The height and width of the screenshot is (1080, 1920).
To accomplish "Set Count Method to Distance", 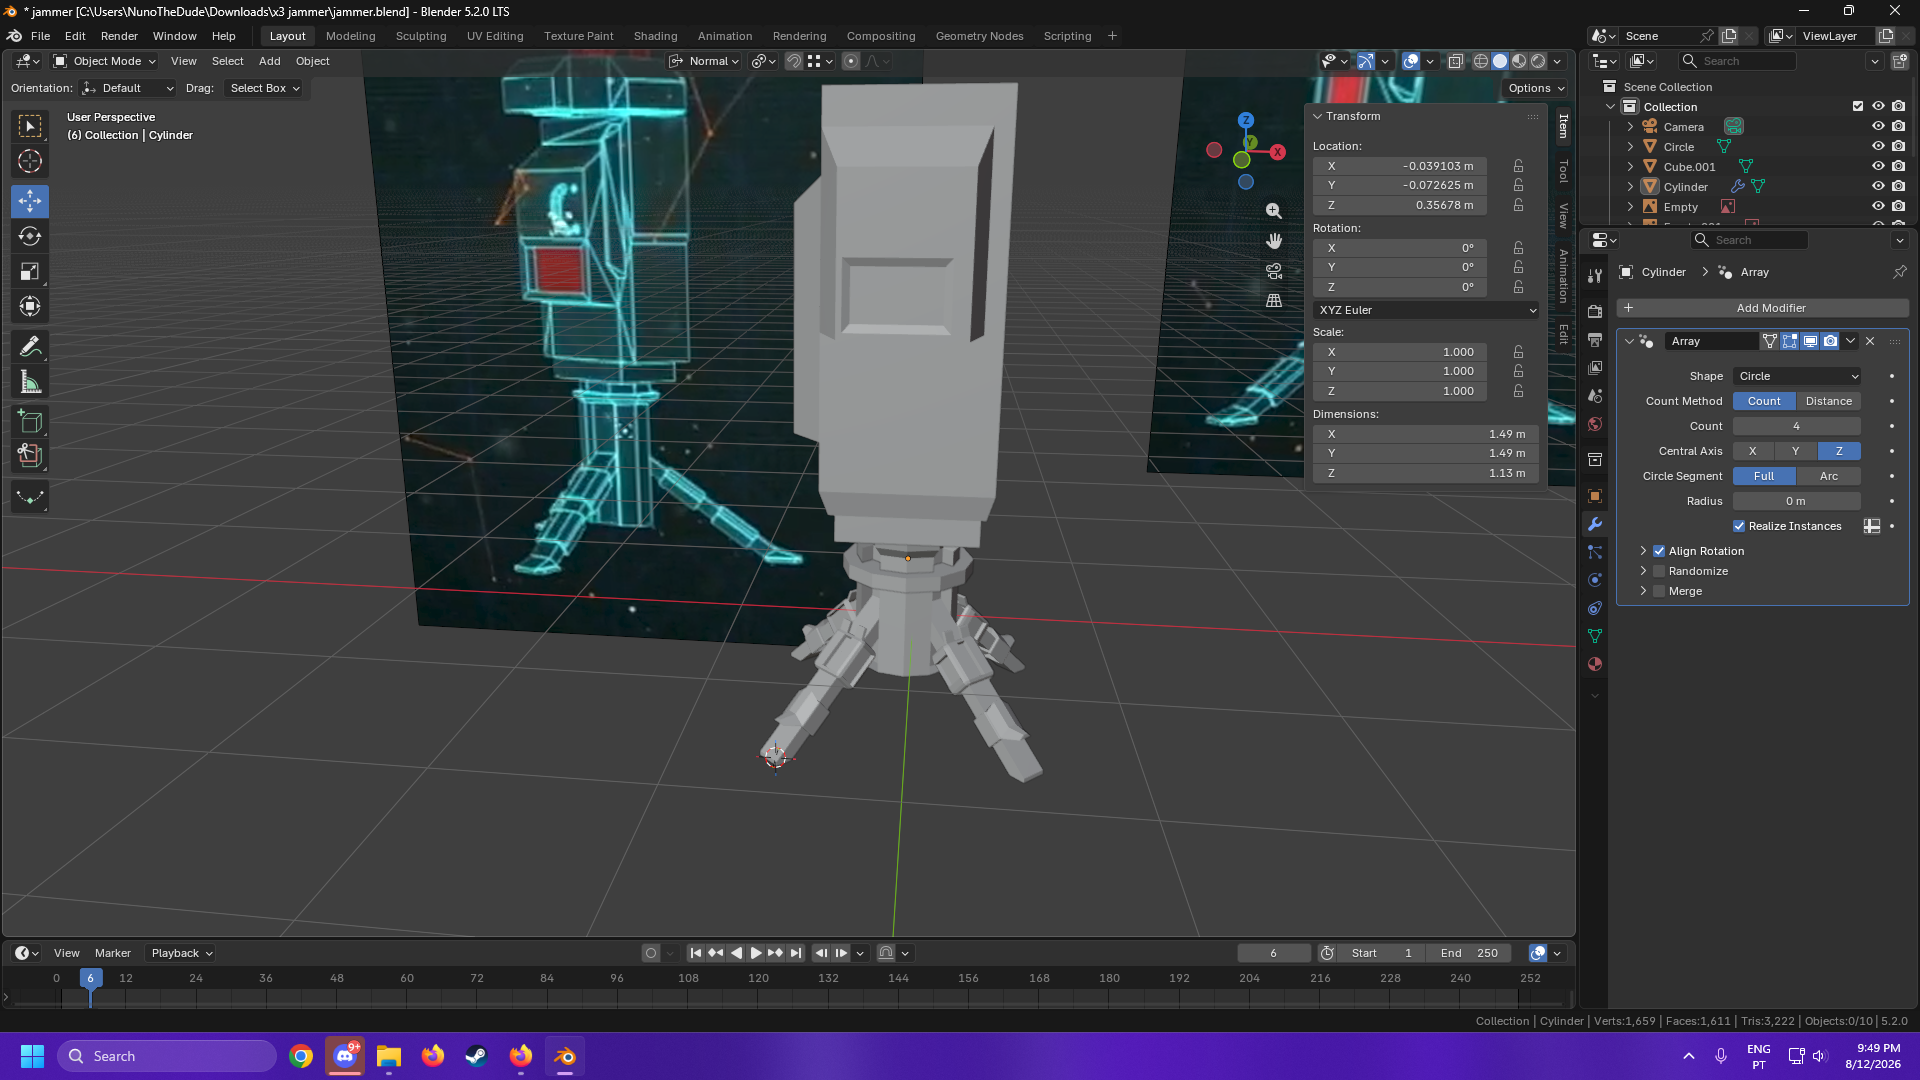I will coord(1829,401).
